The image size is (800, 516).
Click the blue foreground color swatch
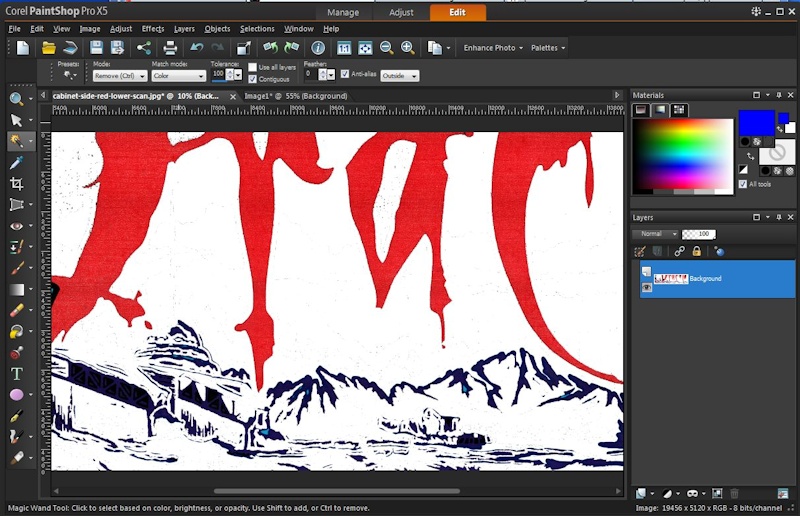click(756, 122)
